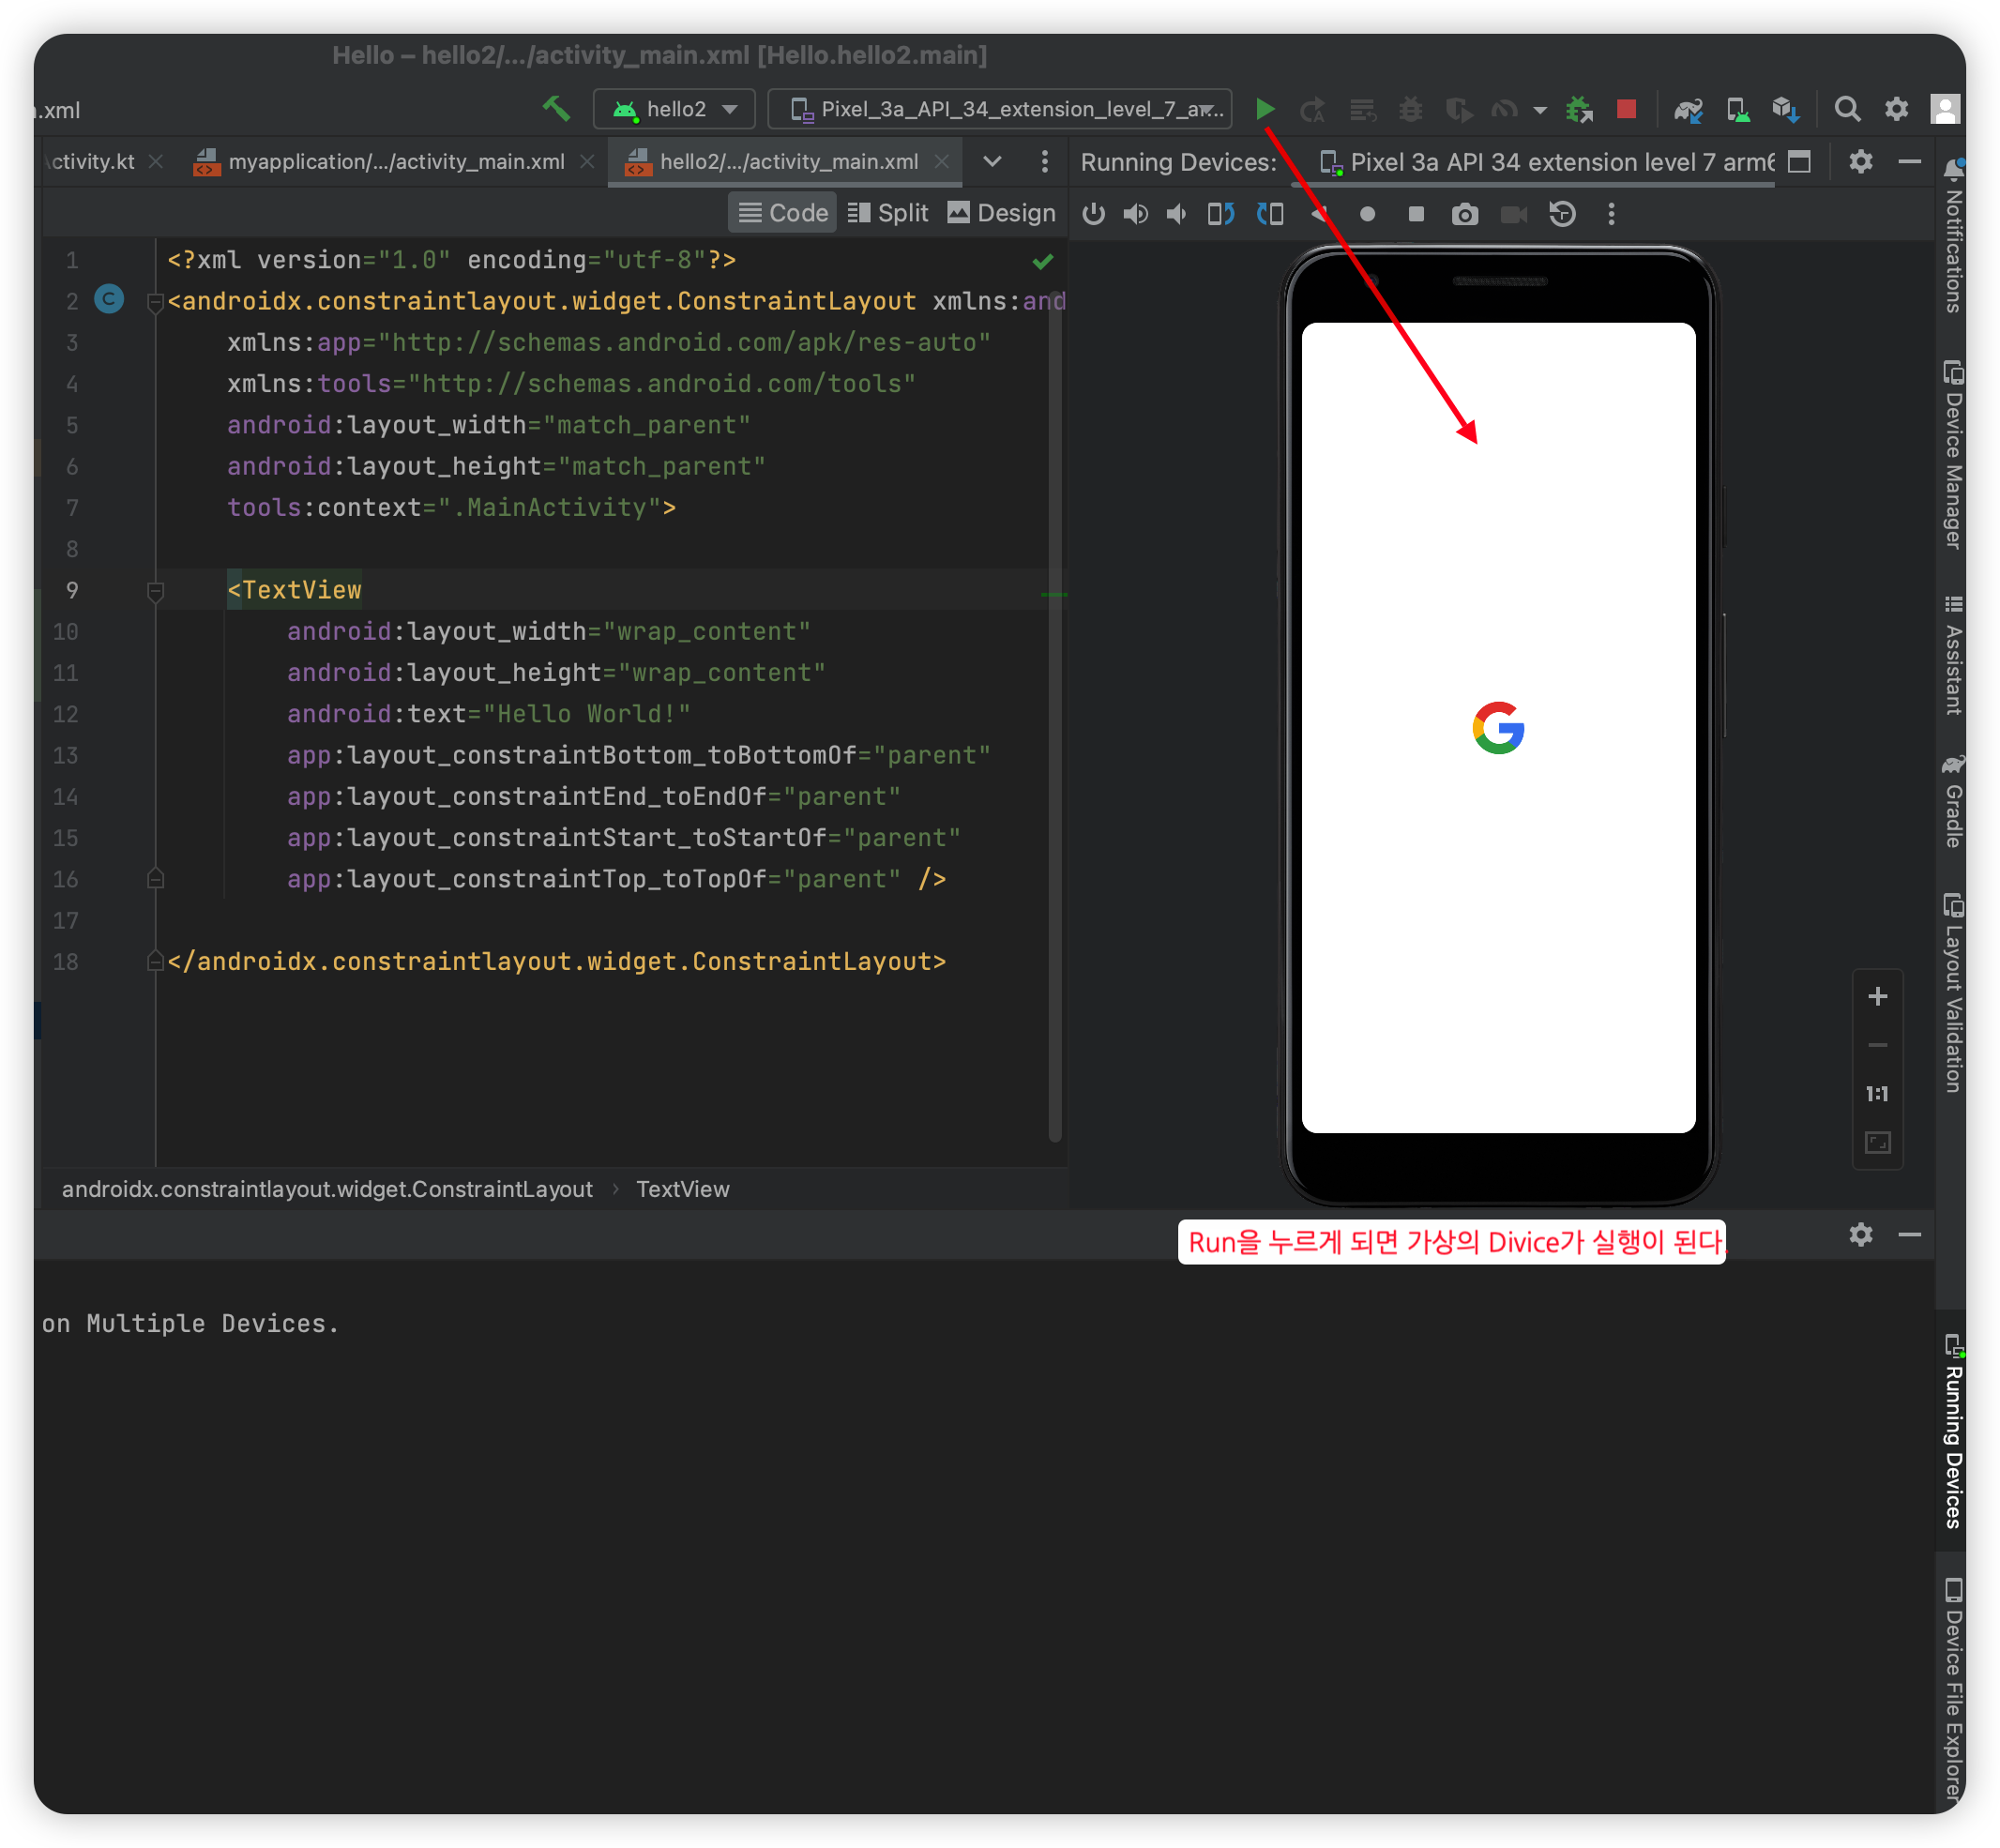Stop the running app with red square
Image resolution: width=2000 pixels, height=1848 pixels.
point(1626,109)
